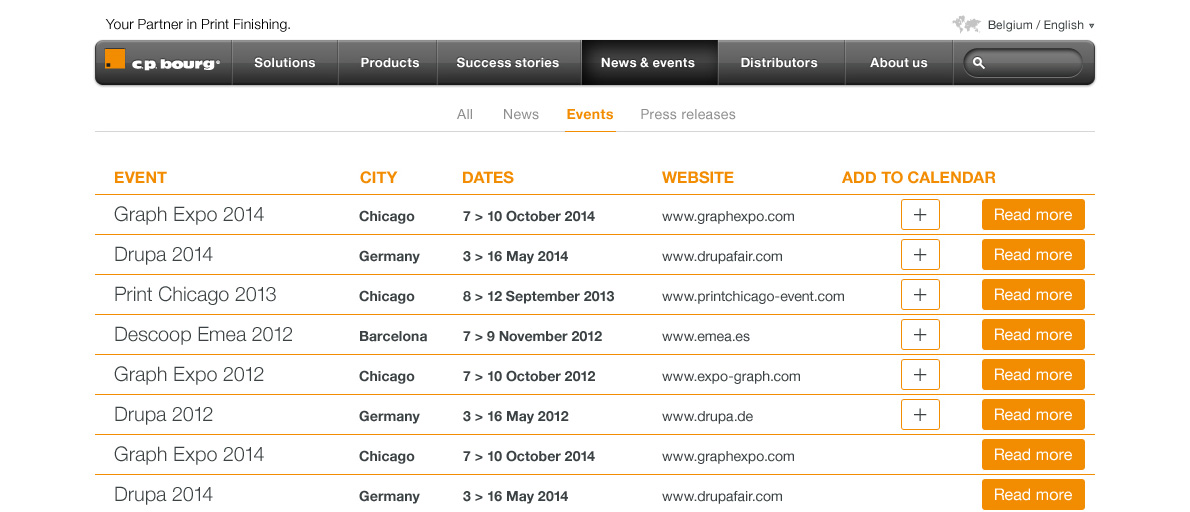Image resolution: width=1190 pixels, height=512 pixels.
Task: Click the 8 > 12 September 2013 date
Action: coord(539,297)
